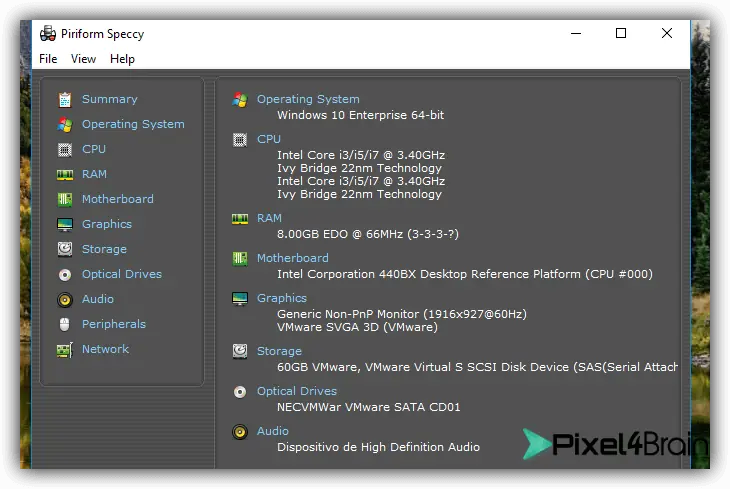Go to the CPU section in sidebar
The image size is (730, 489).
point(94,149)
